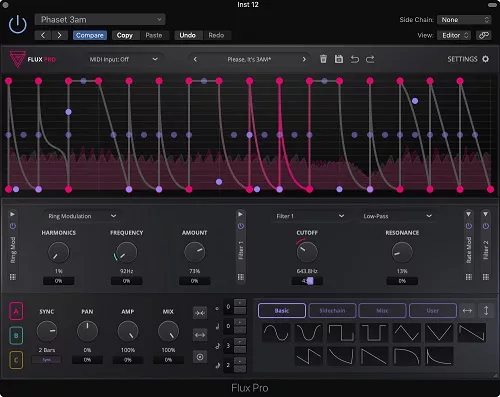
Task: Click the link icon next to View
Action: click(483, 35)
